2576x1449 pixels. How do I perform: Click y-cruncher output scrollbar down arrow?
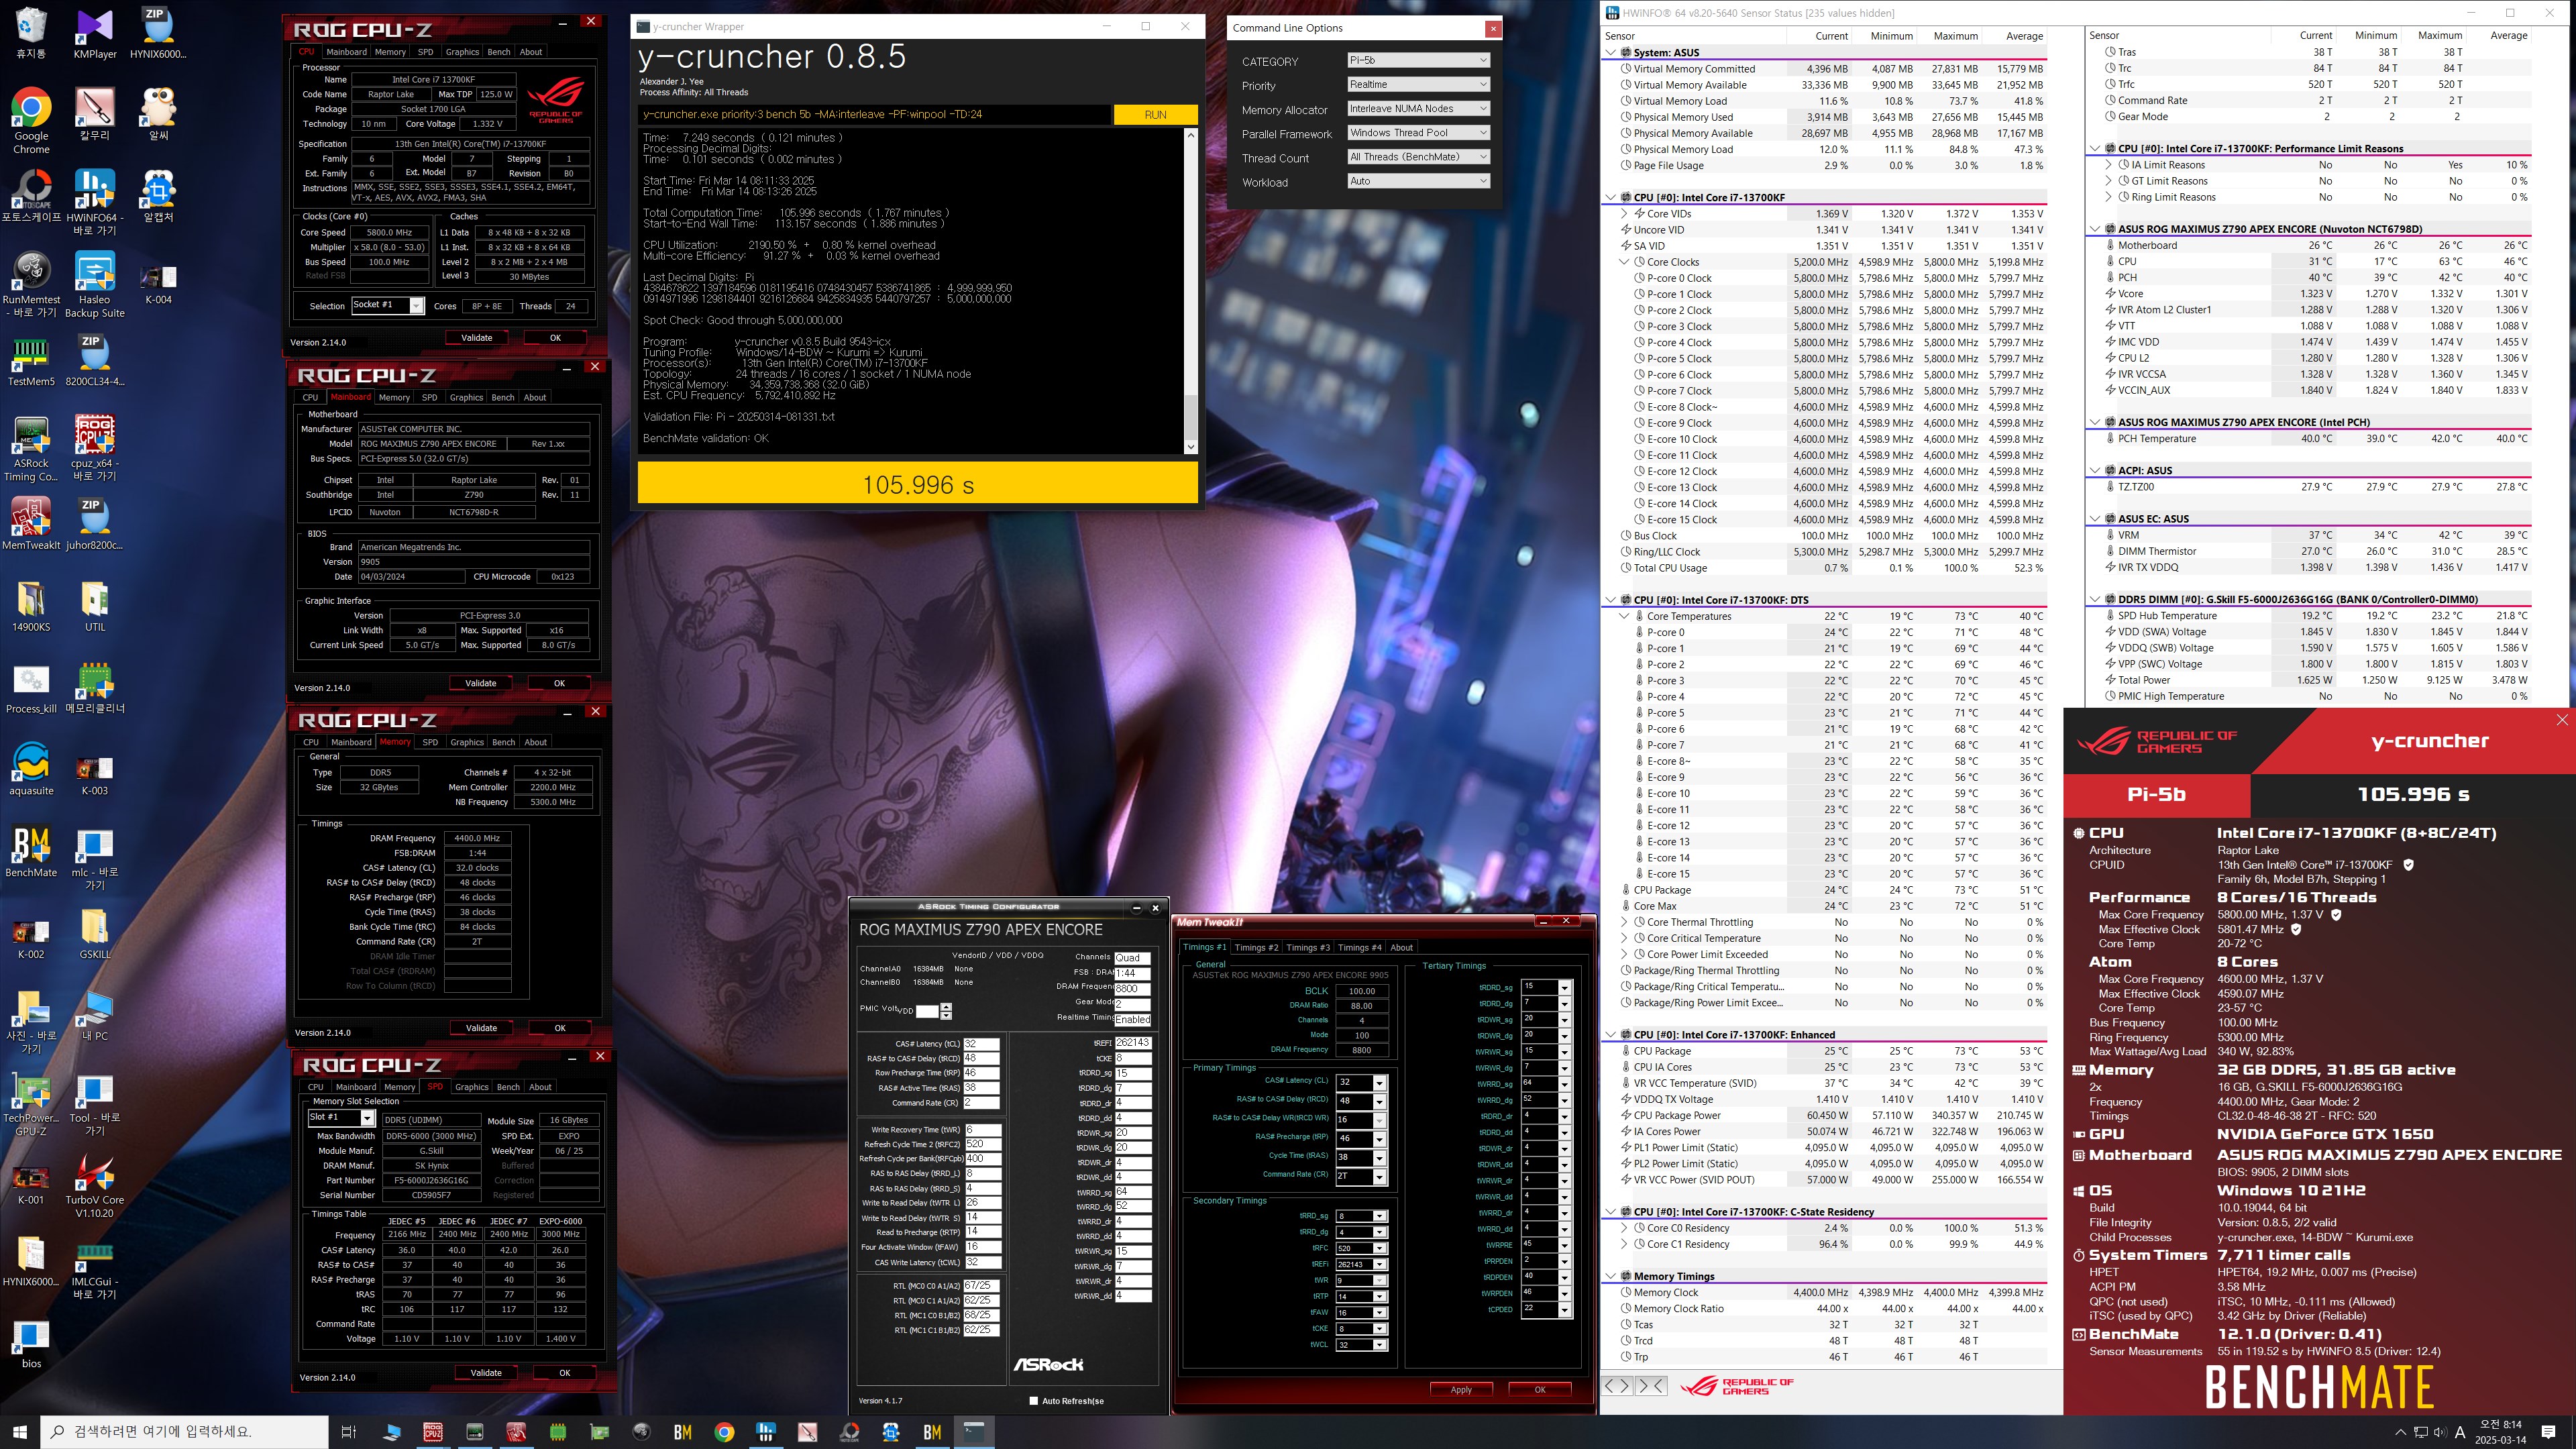(x=1190, y=447)
